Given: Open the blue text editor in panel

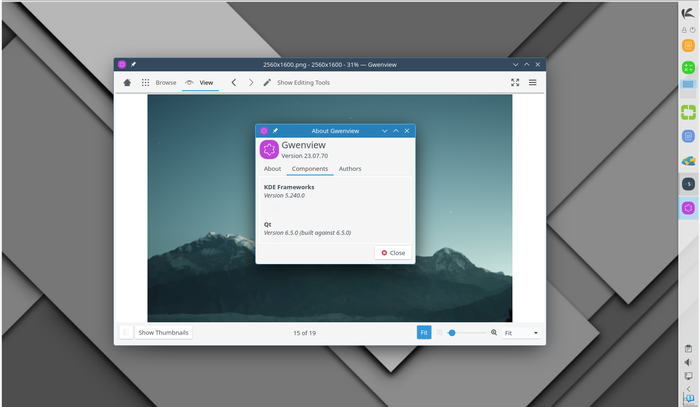Looking at the screenshot, I should [688, 136].
